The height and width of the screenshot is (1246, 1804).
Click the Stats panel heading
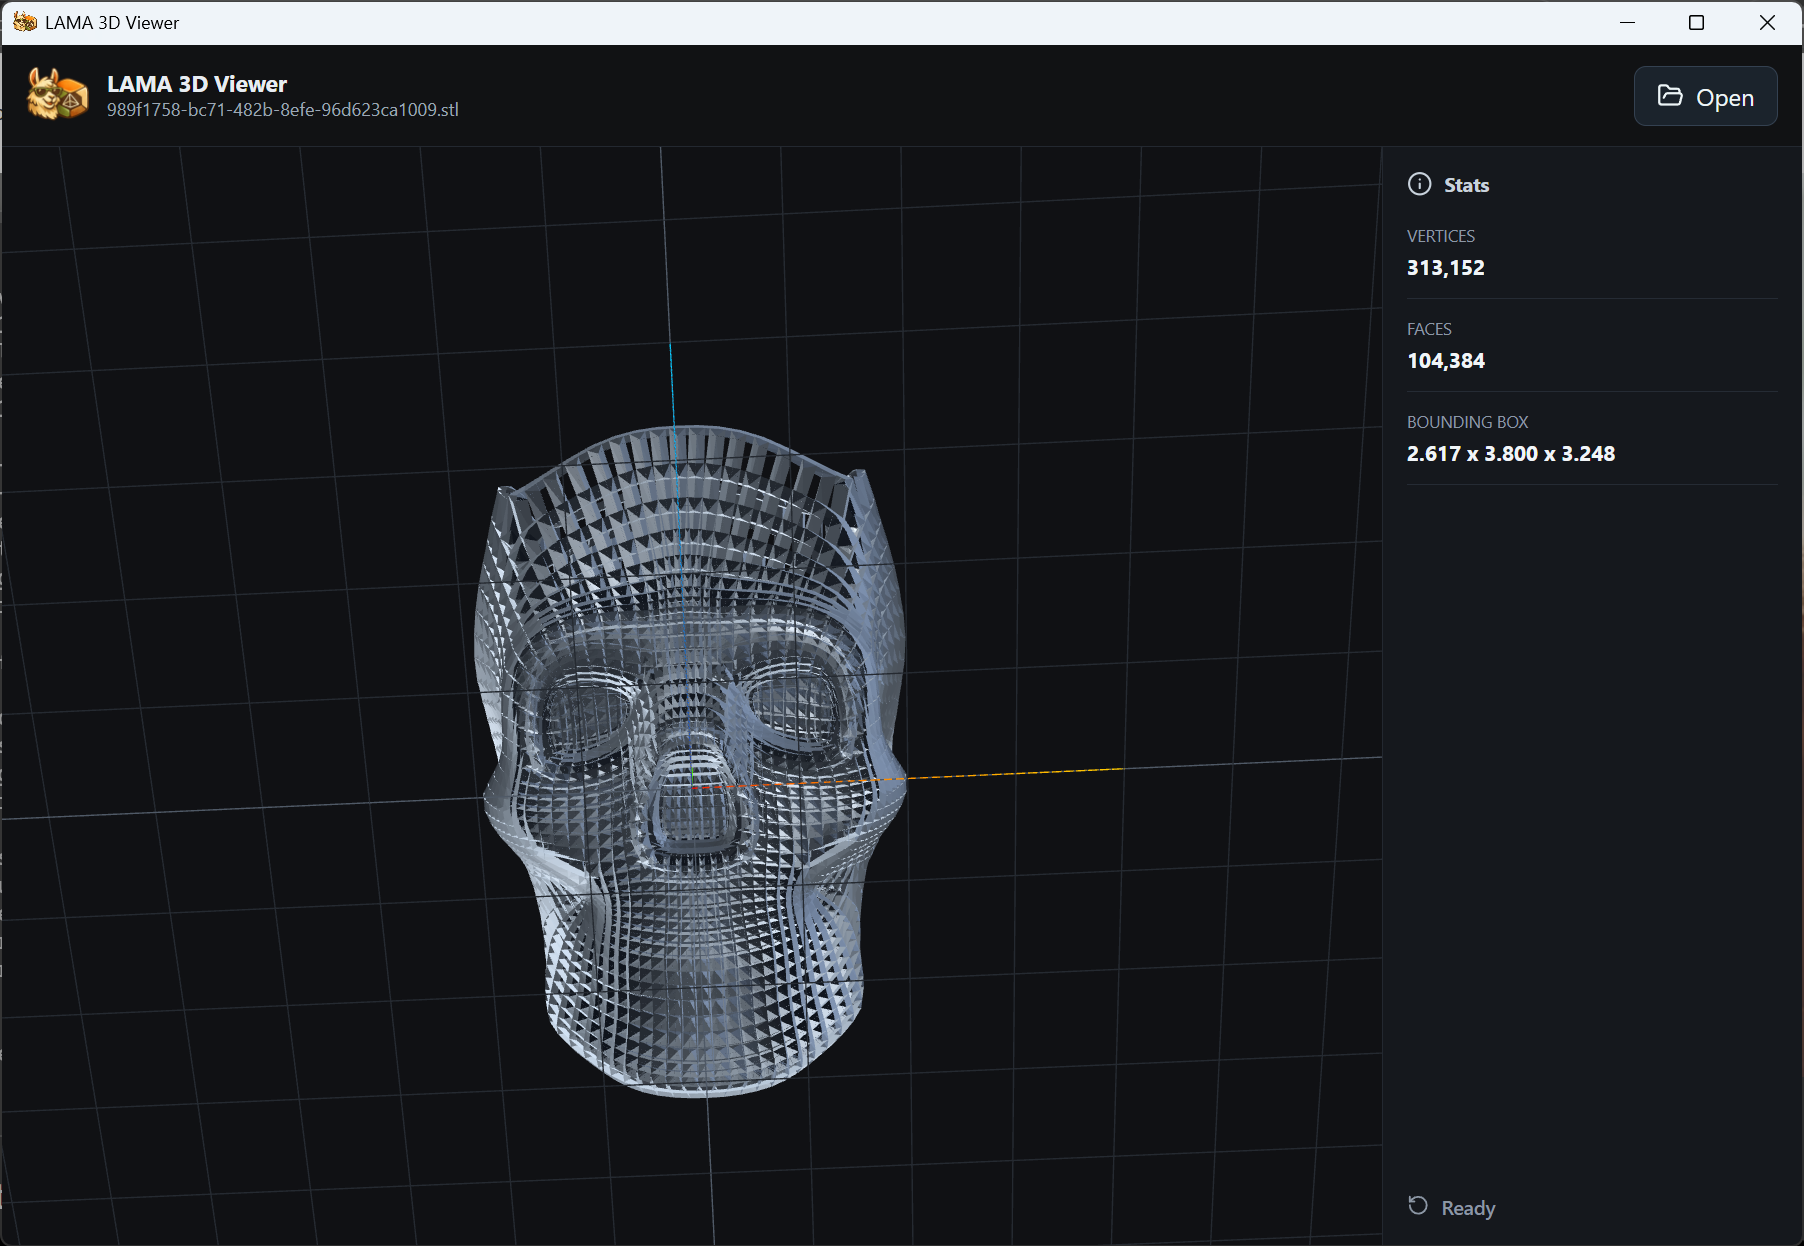click(x=1466, y=185)
